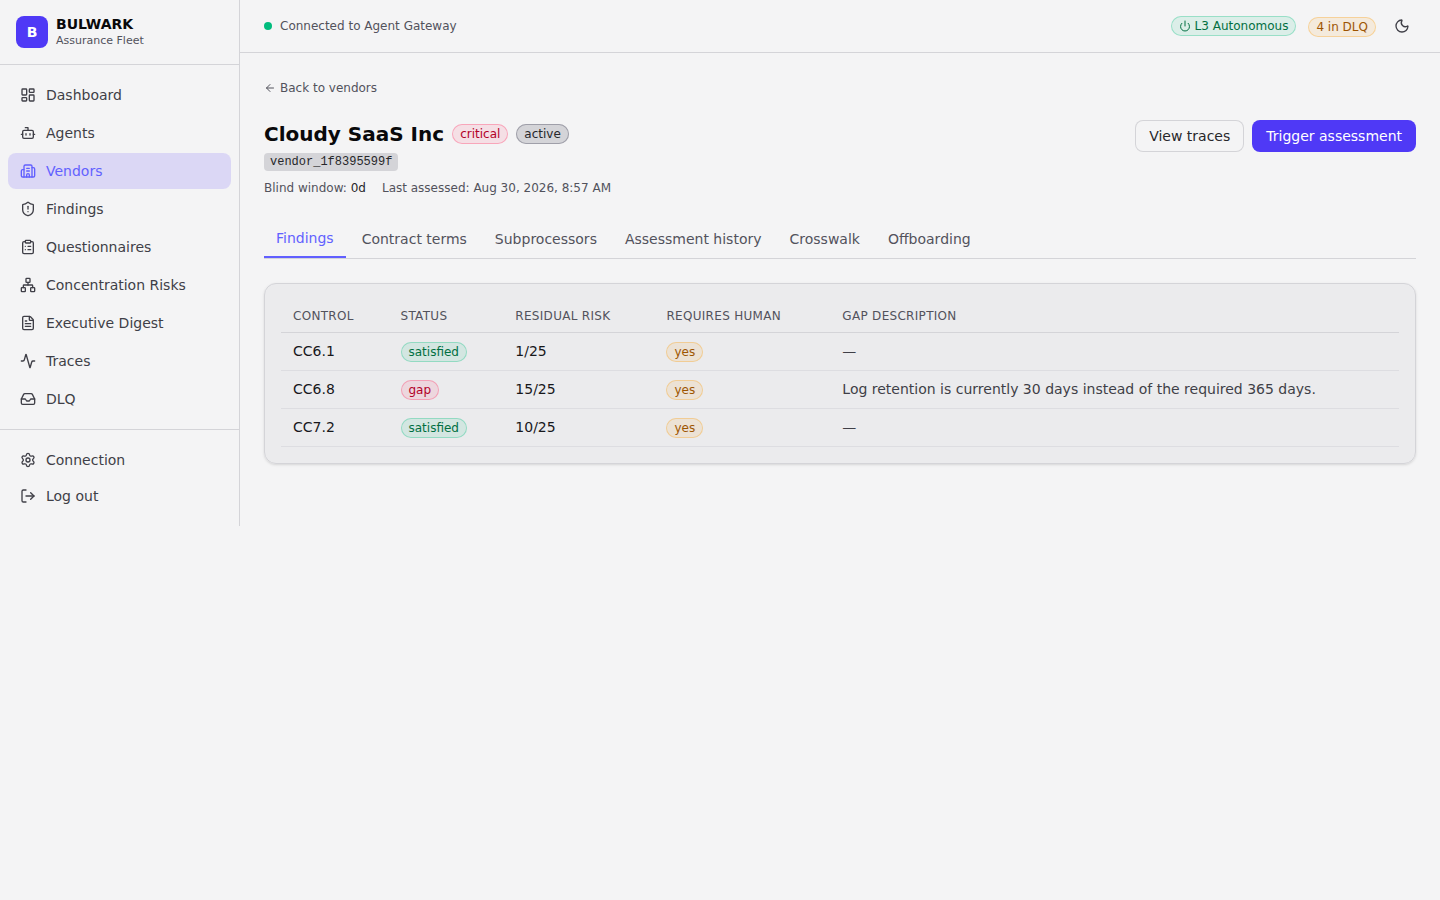Select the CC6.8 control row

tap(840, 390)
